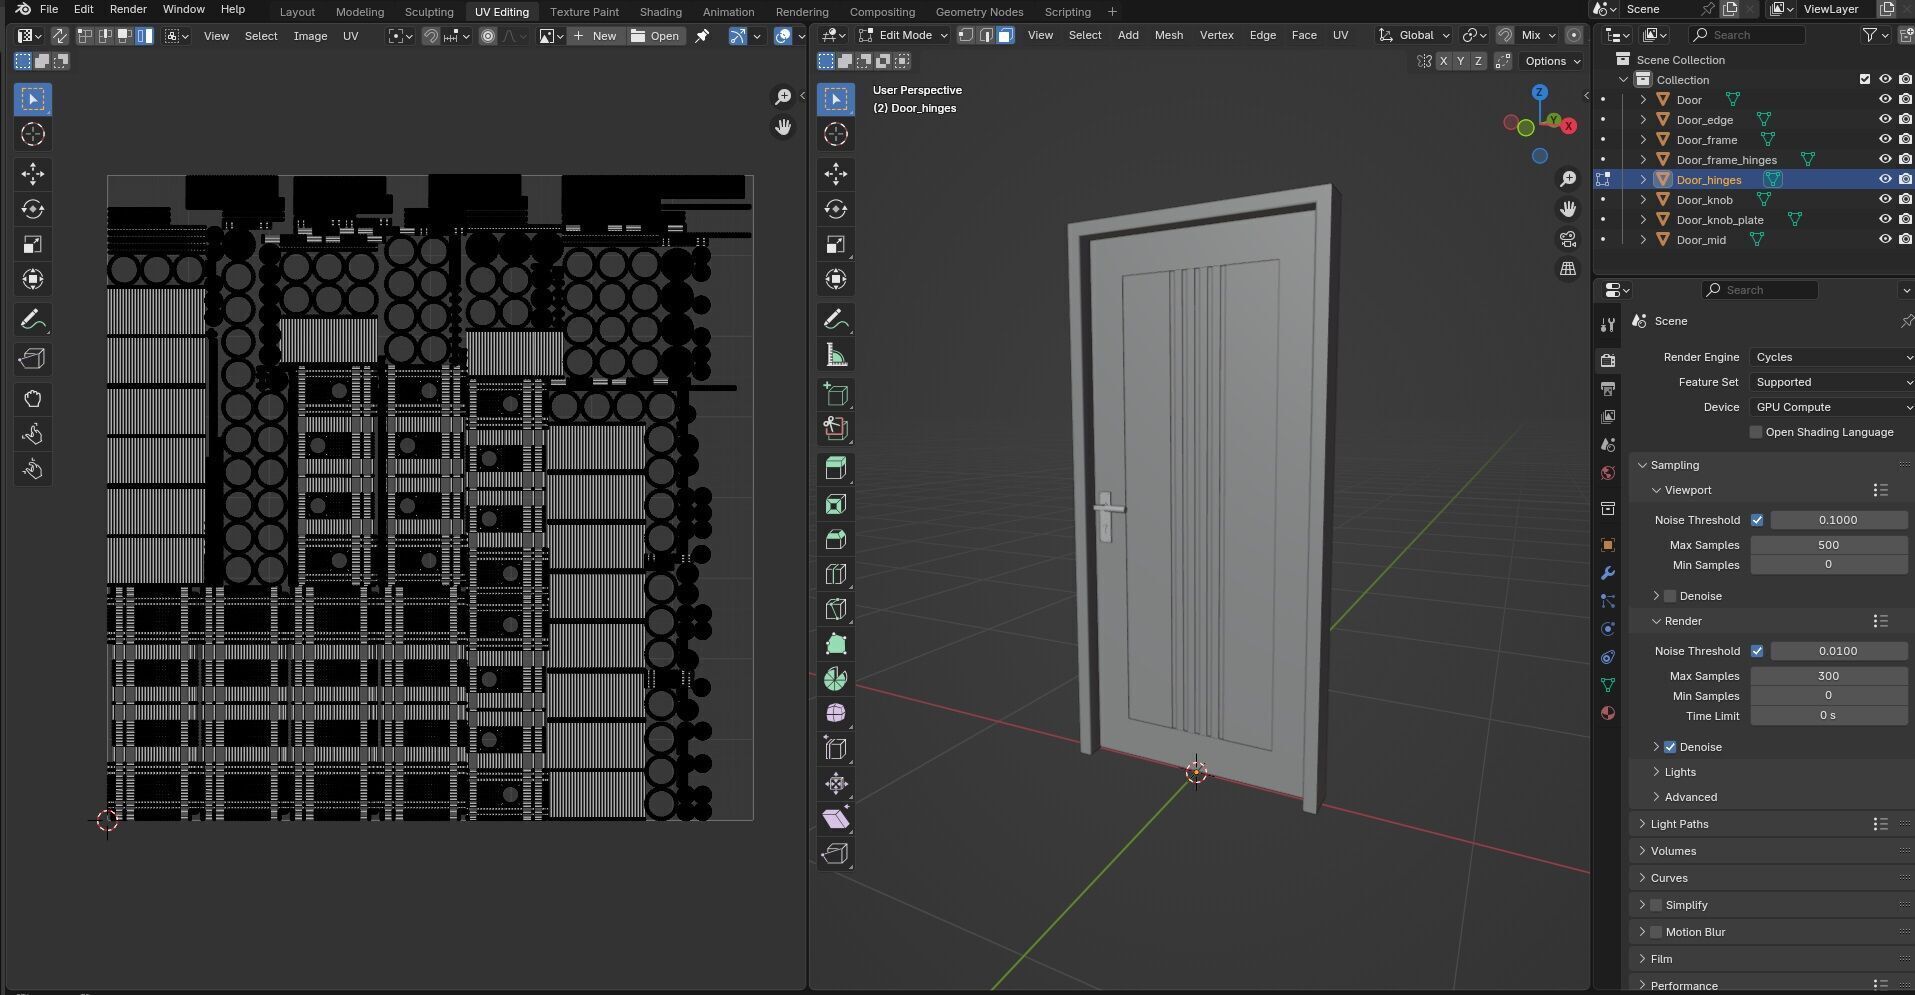Enable the Motion Blur checkbox

pos(1656,932)
